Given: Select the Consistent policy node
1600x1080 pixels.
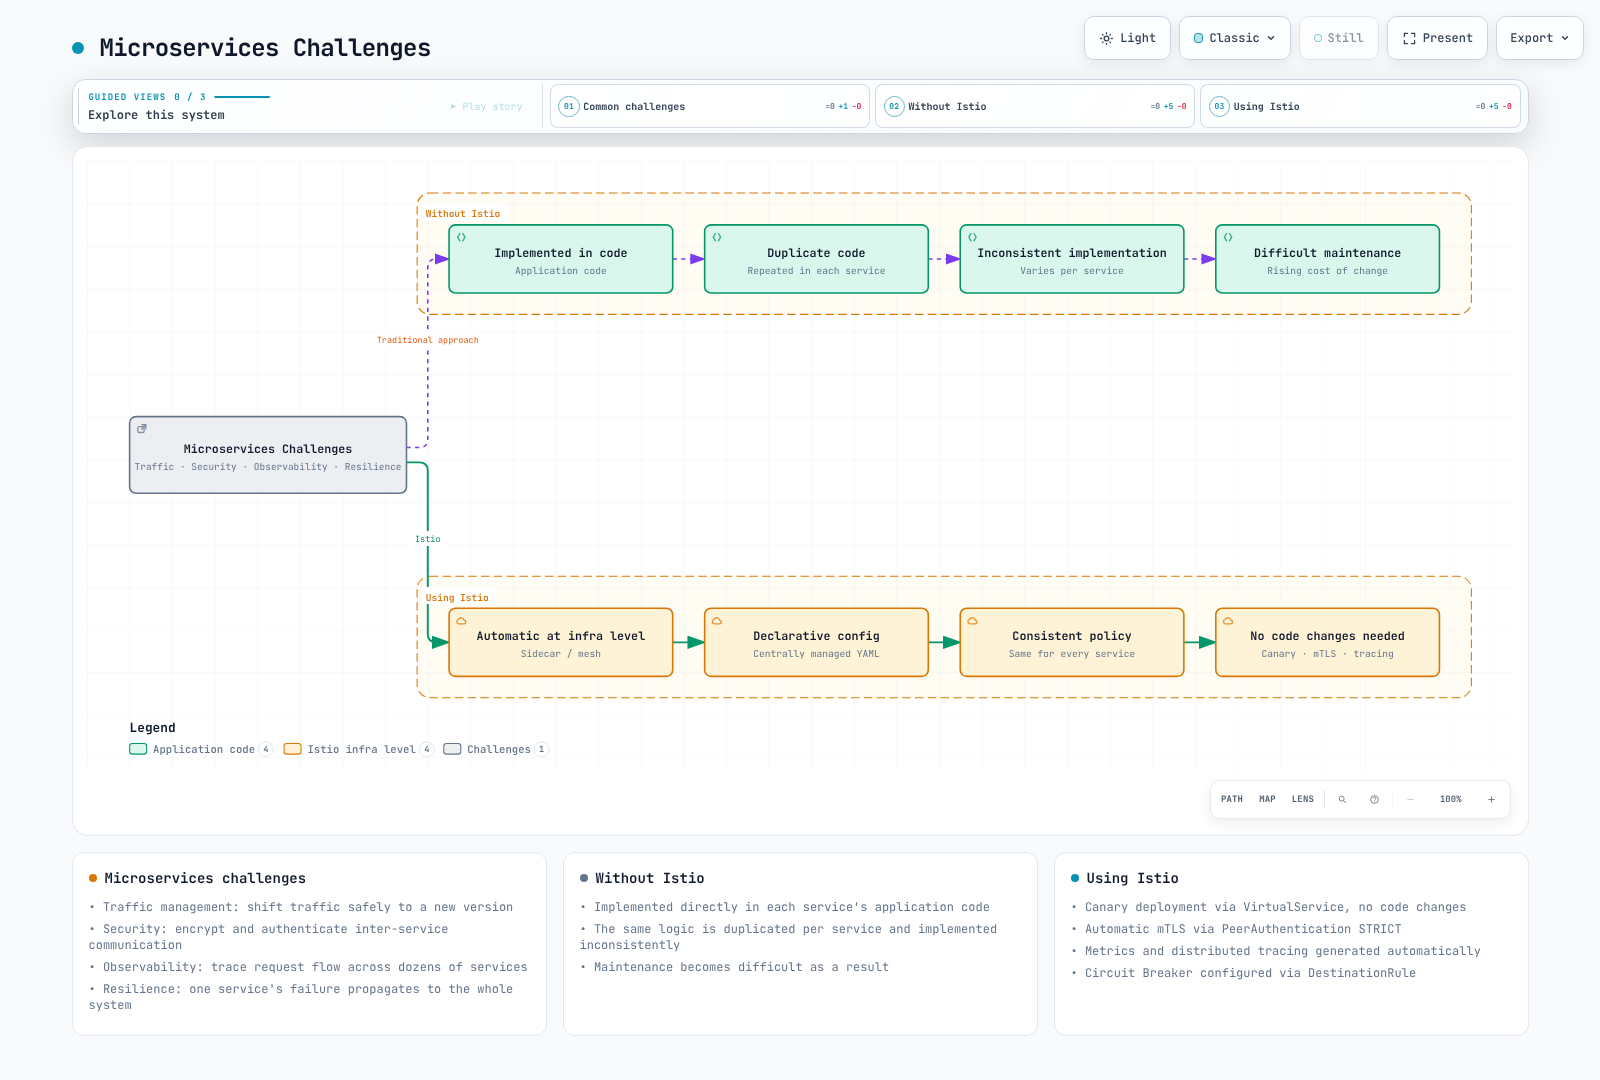Looking at the screenshot, I should 1072,642.
